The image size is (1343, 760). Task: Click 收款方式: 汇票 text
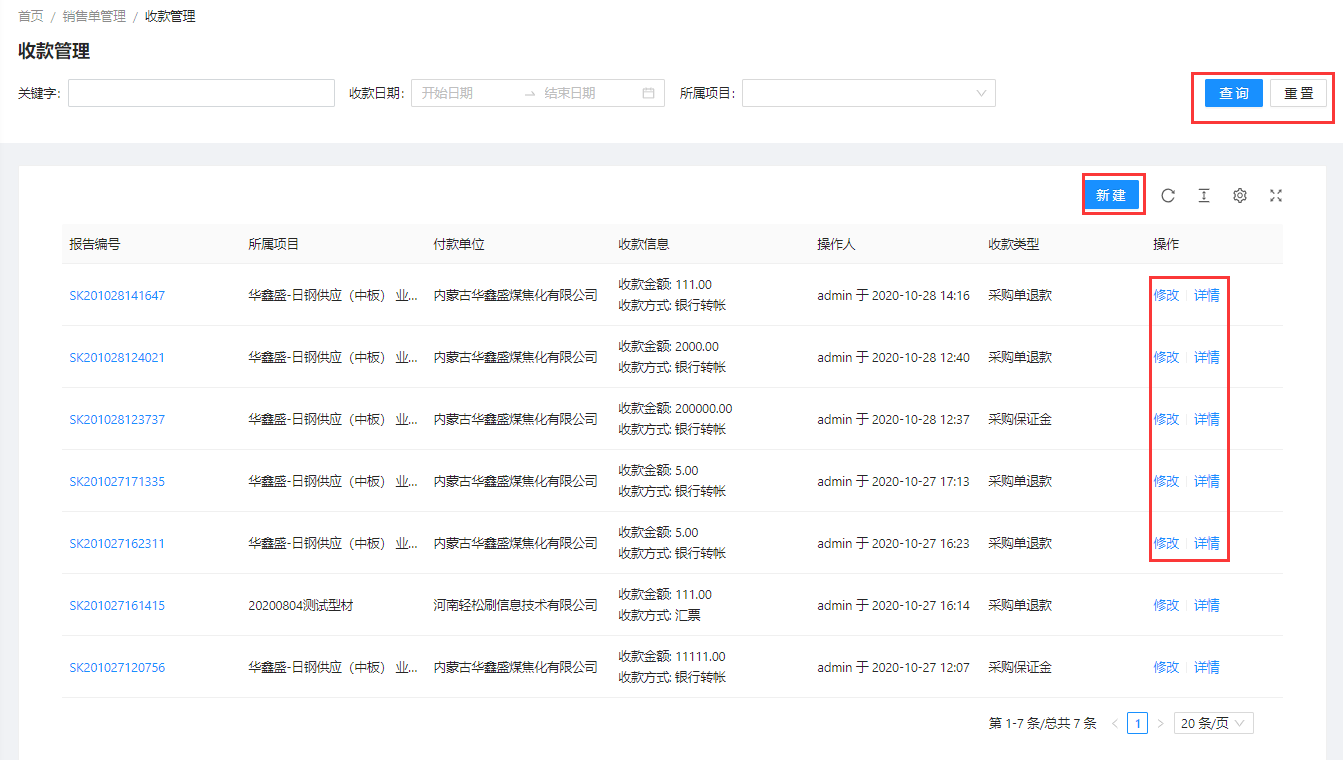660,616
